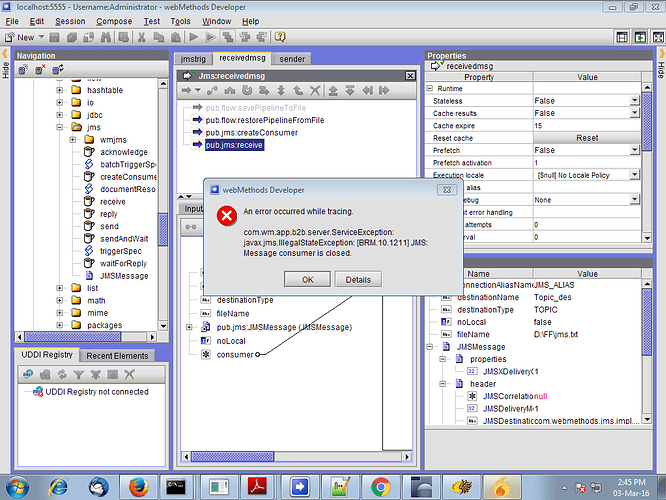Switch to the Recent Elements tab
666x500 pixels.
point(117,356)
